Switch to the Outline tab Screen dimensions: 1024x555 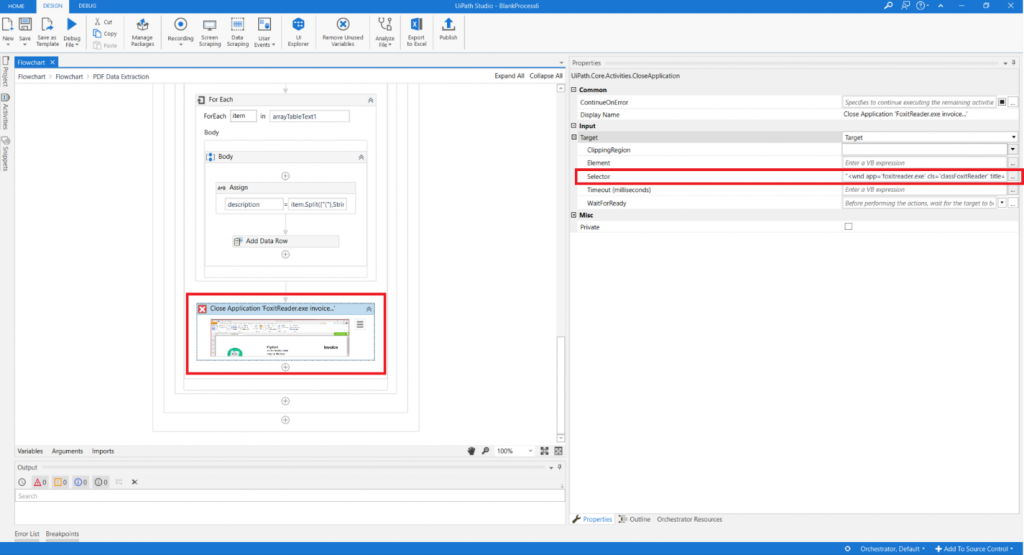635,519
